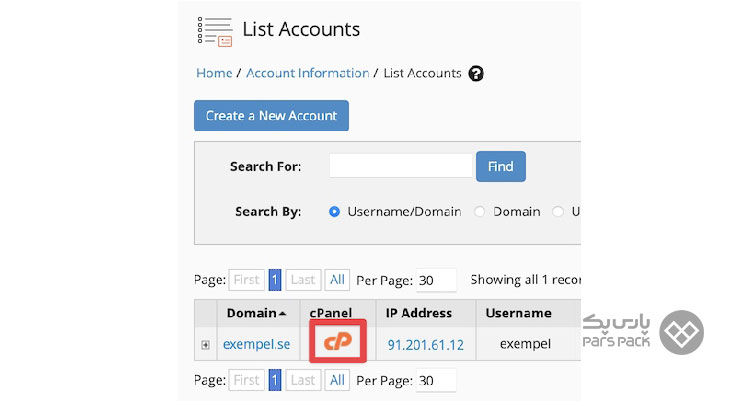The height and width of the screenshot is (401, 750).
Task: Click Create a New Account button
Action: (271, 115)
